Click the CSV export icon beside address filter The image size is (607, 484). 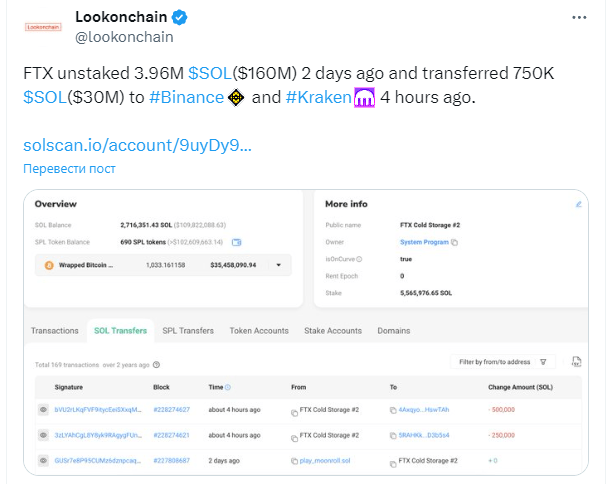coord(576,362)
